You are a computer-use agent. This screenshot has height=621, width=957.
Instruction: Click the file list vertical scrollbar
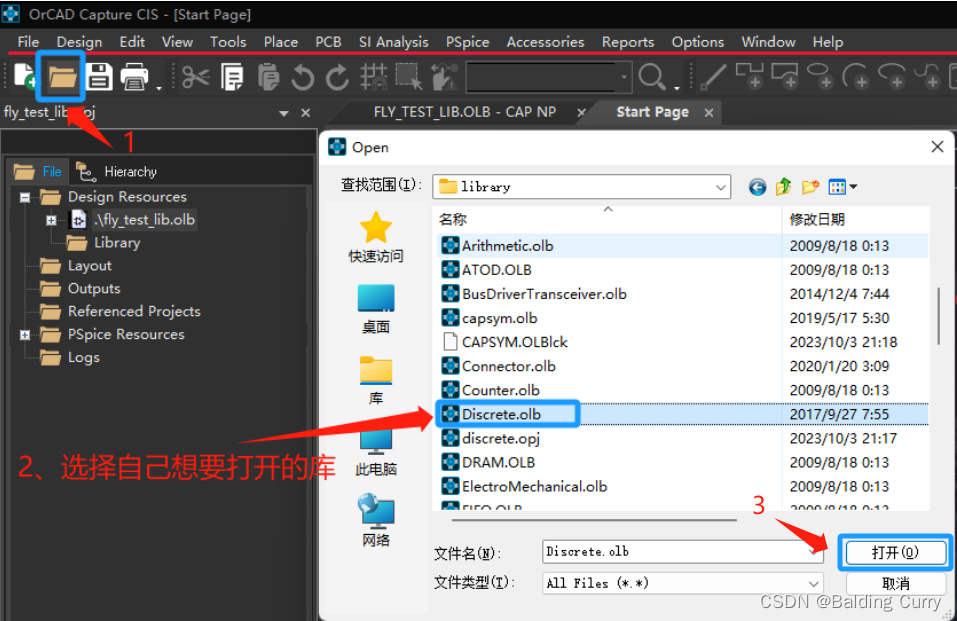pyautogui.click(x=938, y=315)
